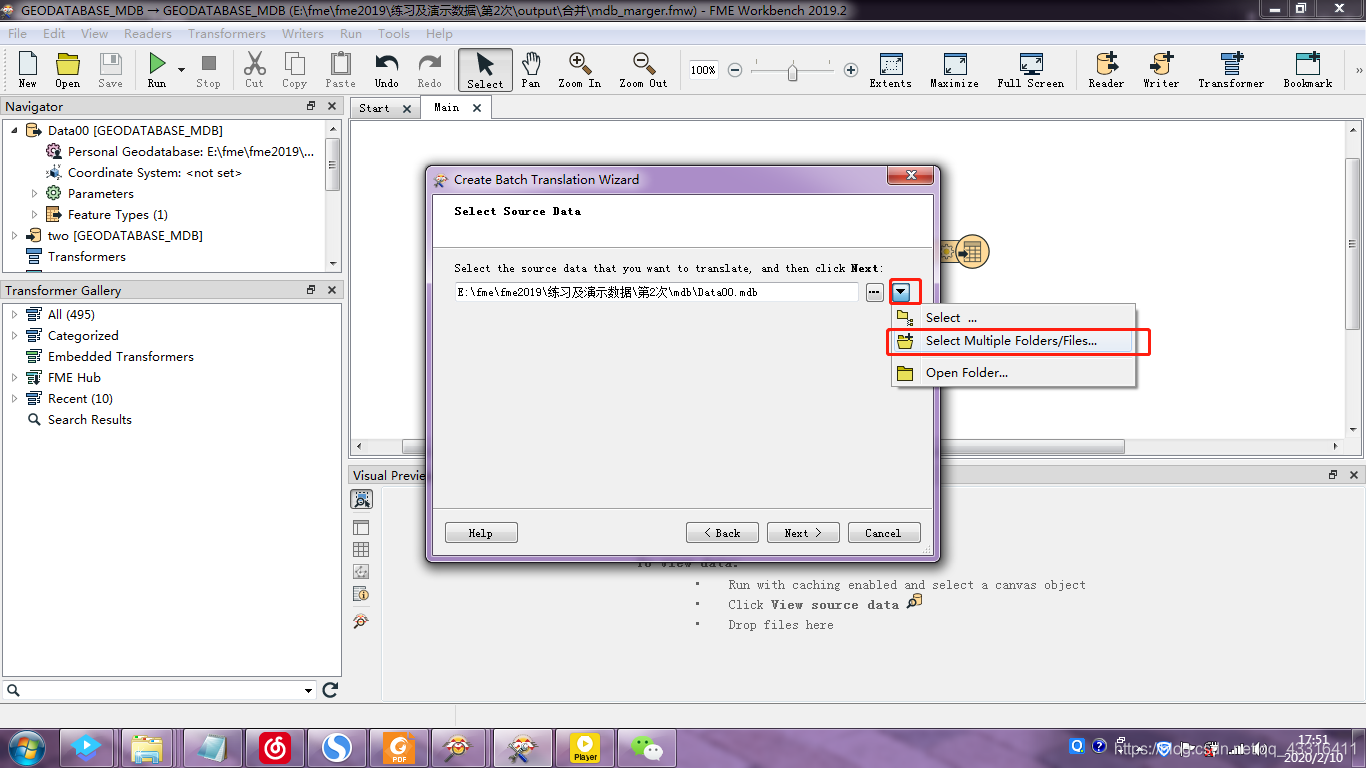
Task: Close the Main tab
Action: [x=477, y=108]
